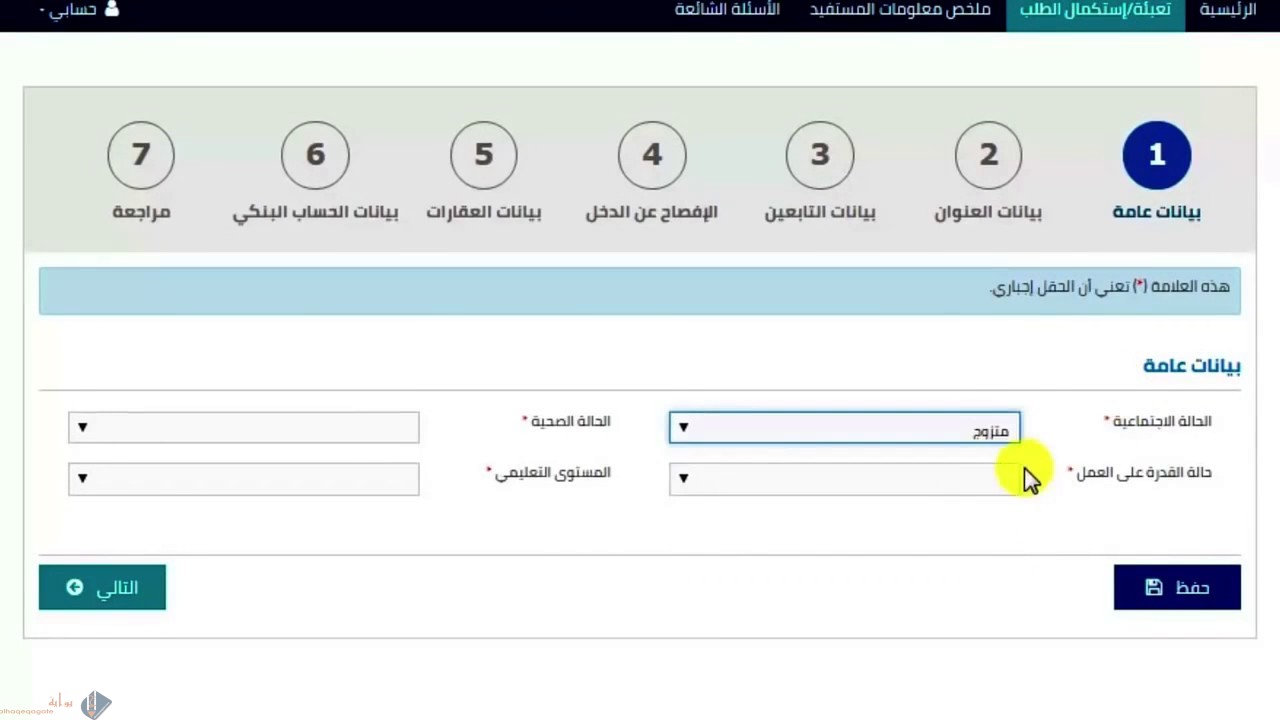Open step 4 الإفصاح عن الدخل circle
Screen dimensions: 1280x720
652,155
